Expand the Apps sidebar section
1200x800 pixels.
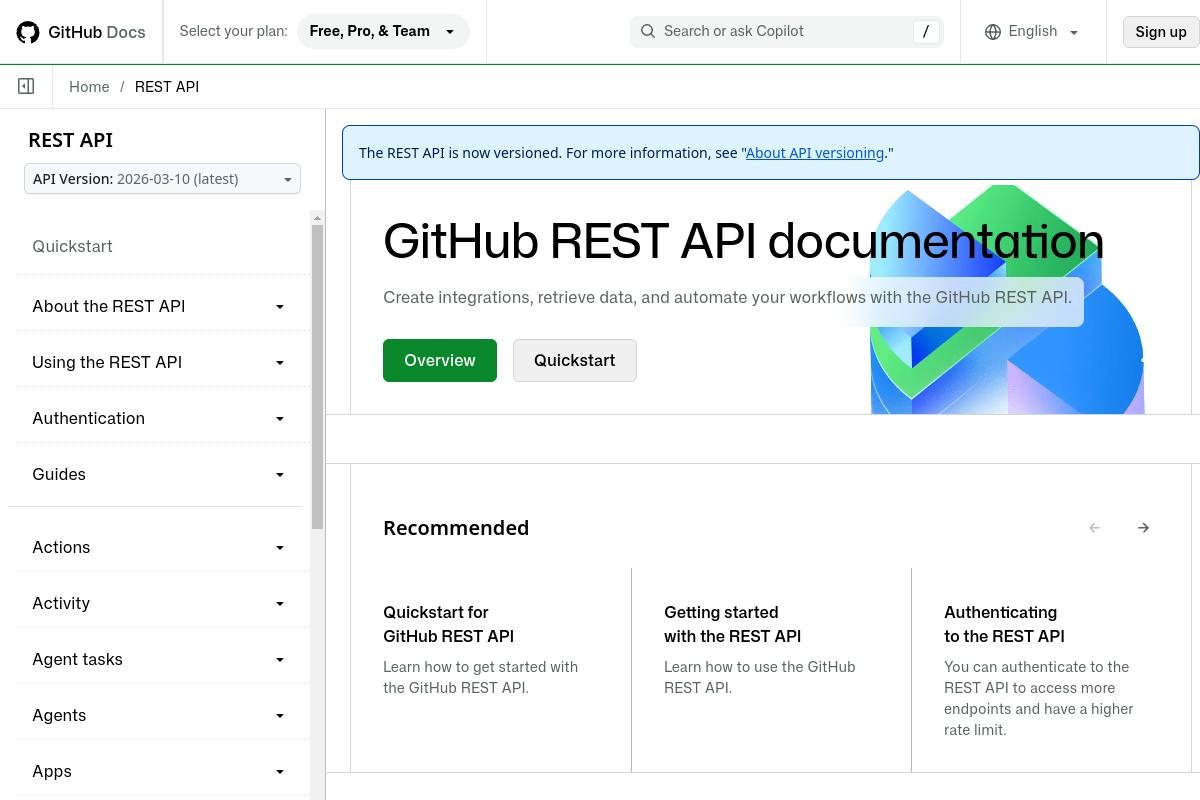159,771
